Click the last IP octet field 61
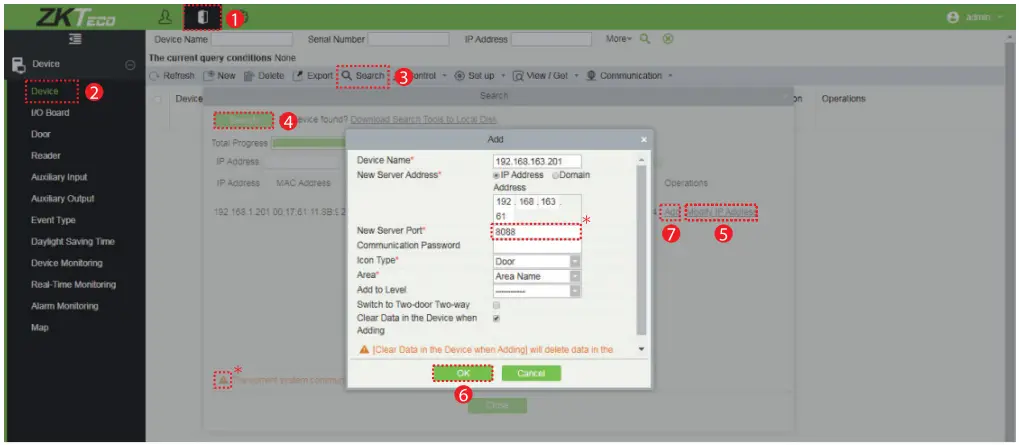The width and height of the screenshot is (1019, 445). [x=503, y=215]
